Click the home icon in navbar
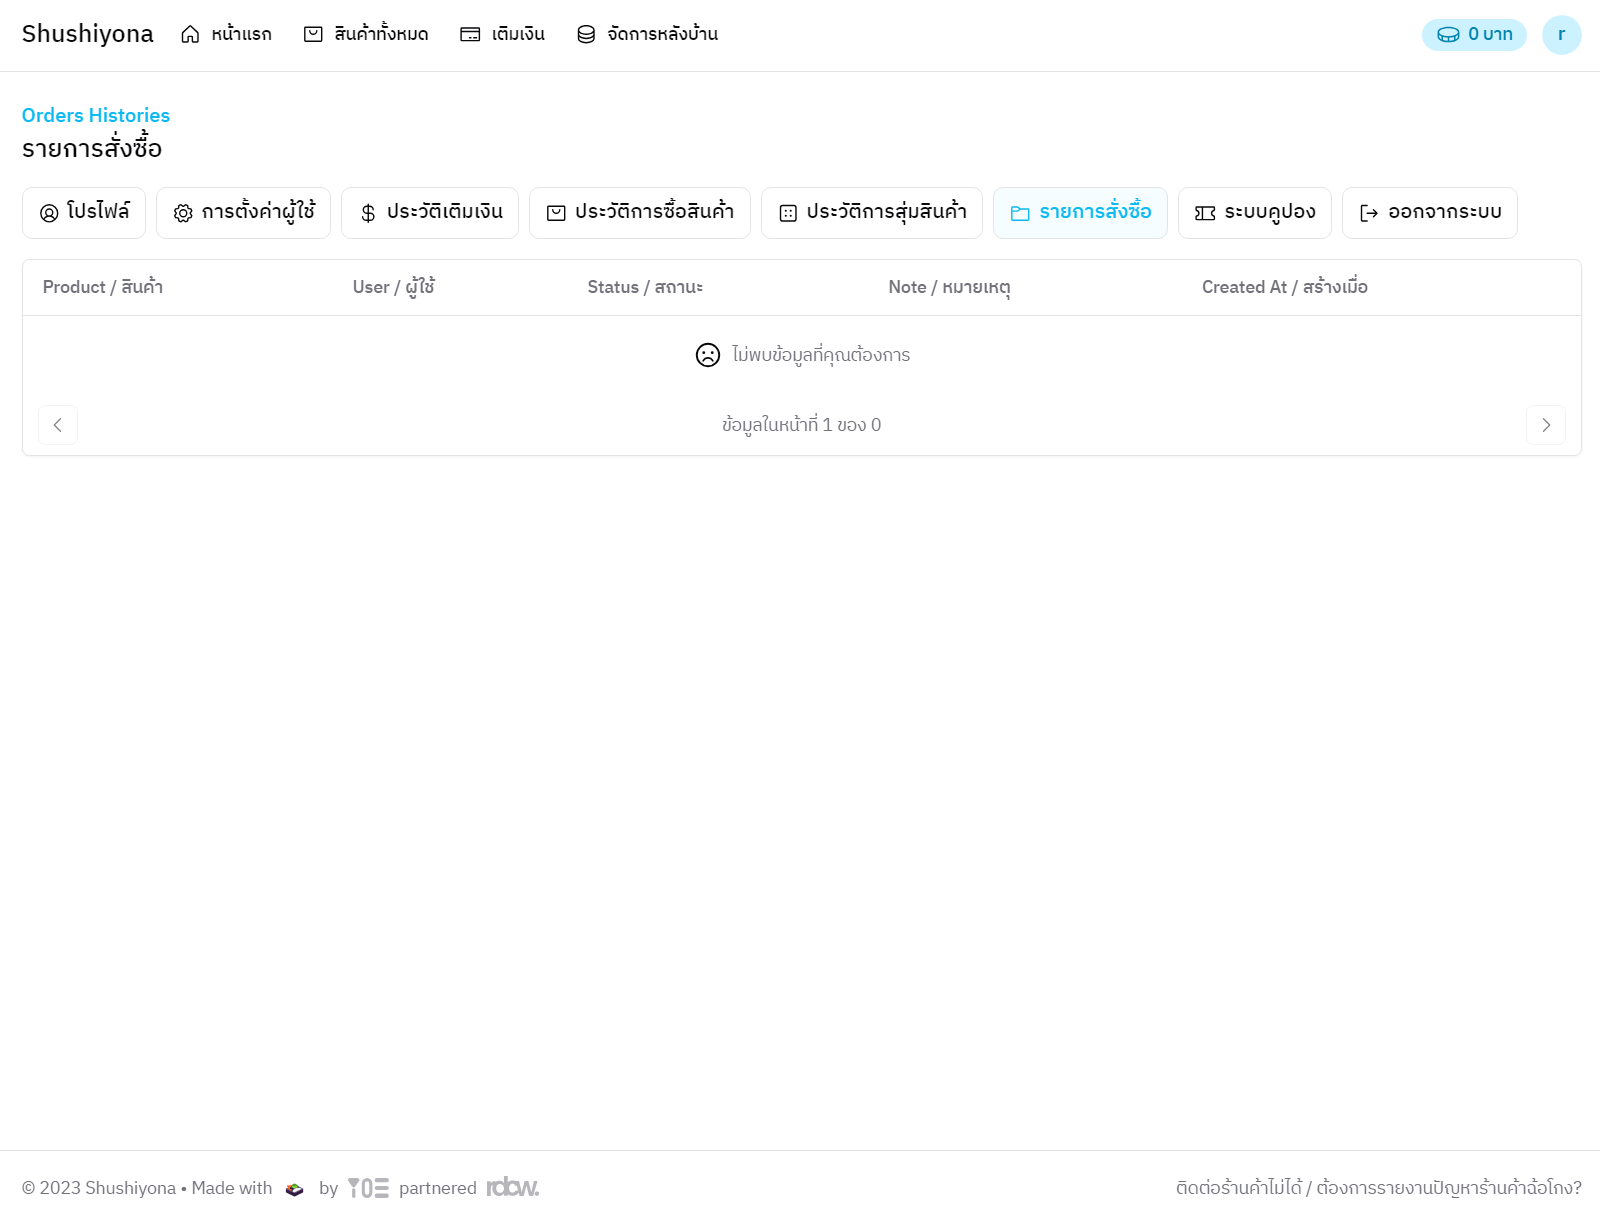 190,35
